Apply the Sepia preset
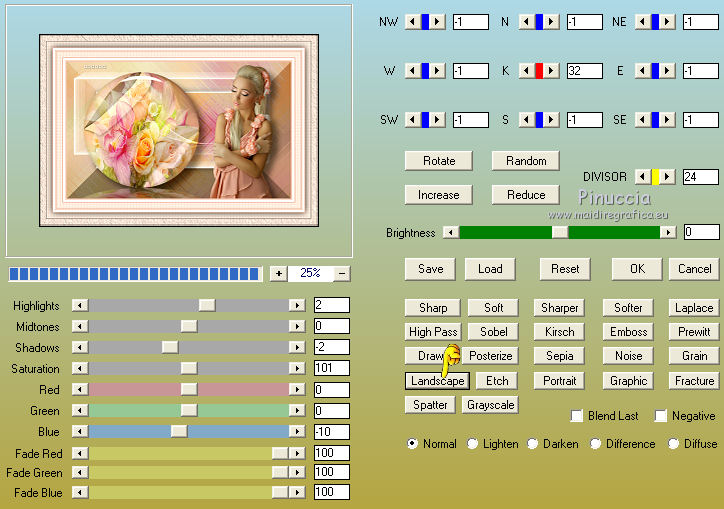This screenshot has width=724, height=509. tap(559, 356)
